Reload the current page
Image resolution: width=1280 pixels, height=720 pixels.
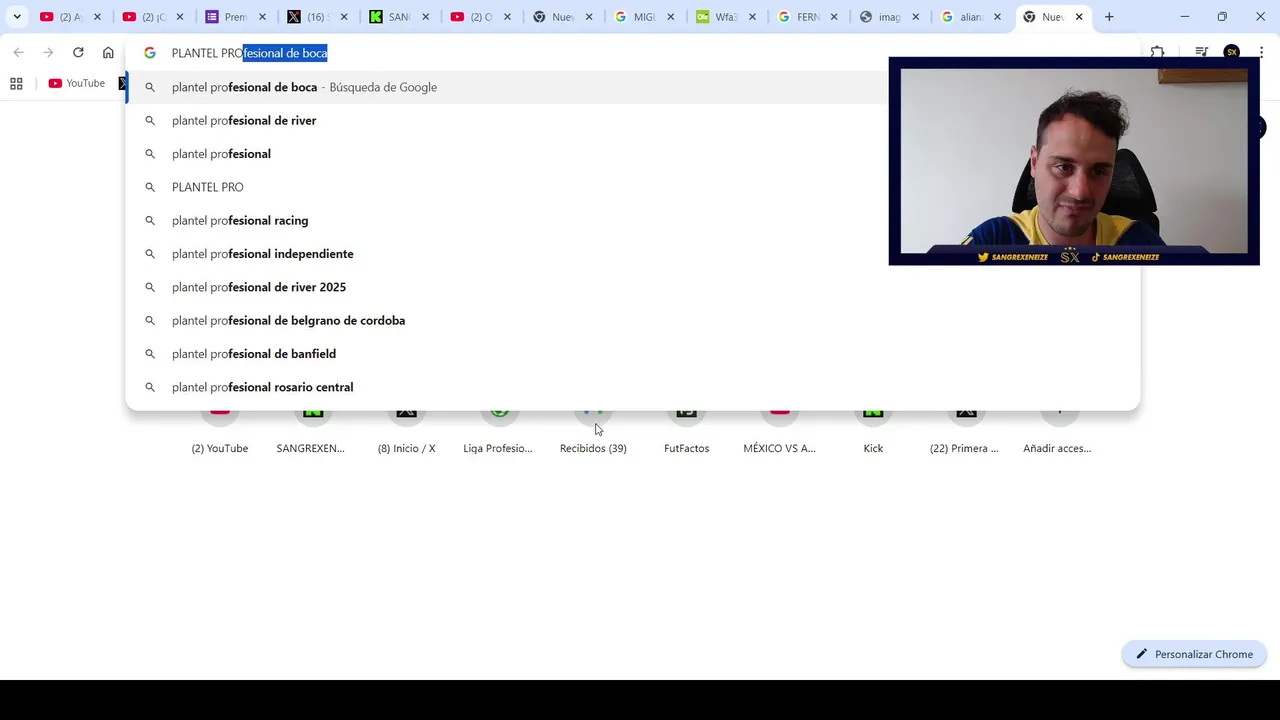tap(78, 53)
